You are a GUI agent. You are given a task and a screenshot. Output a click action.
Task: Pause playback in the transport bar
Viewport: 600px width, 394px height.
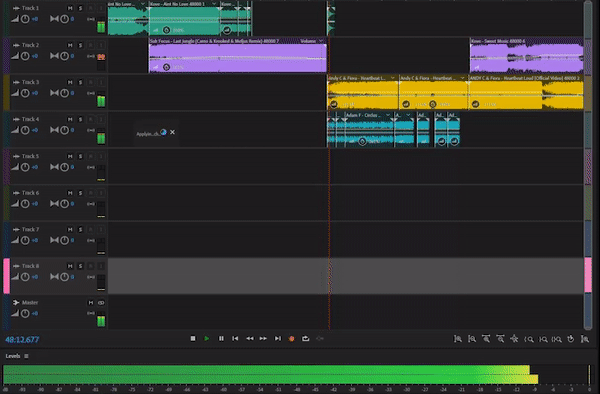click(221, 339)
